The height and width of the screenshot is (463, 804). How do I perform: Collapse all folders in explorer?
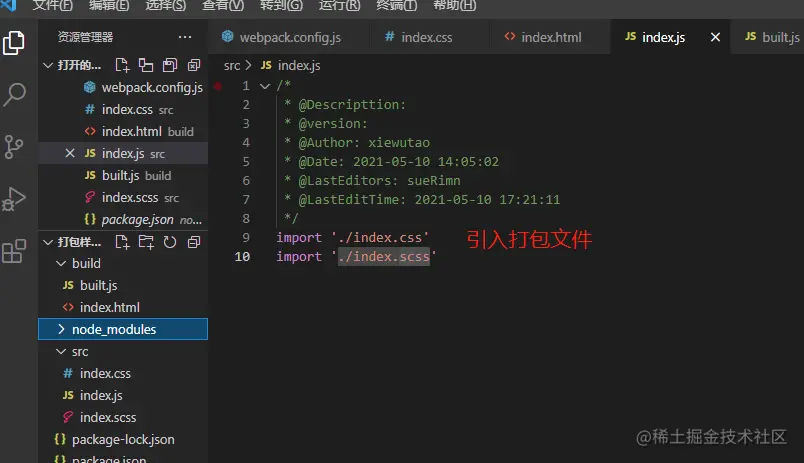pyautogui.click(x=194, y=241)
